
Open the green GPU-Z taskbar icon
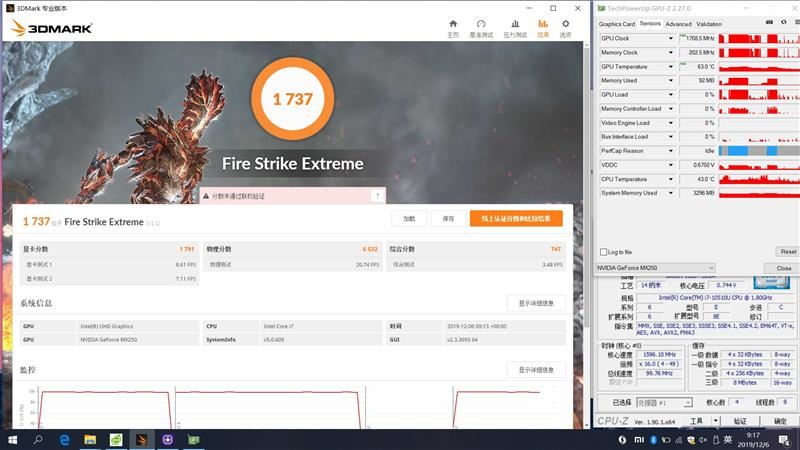116,440
